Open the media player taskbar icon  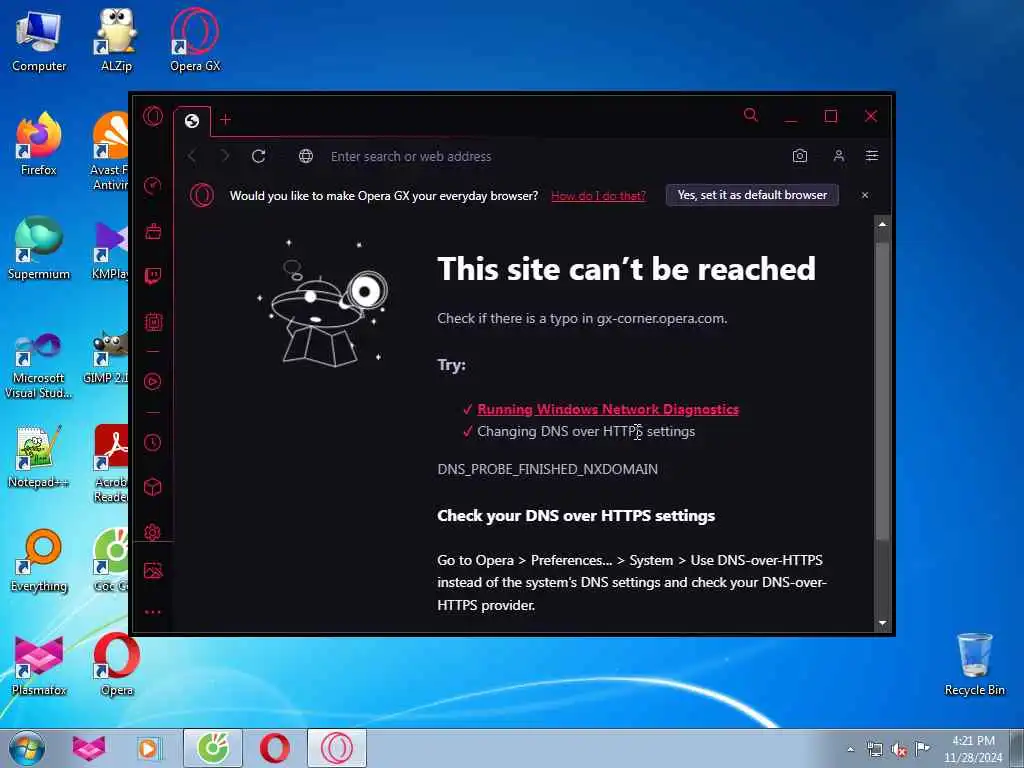(x=148, y=748)
